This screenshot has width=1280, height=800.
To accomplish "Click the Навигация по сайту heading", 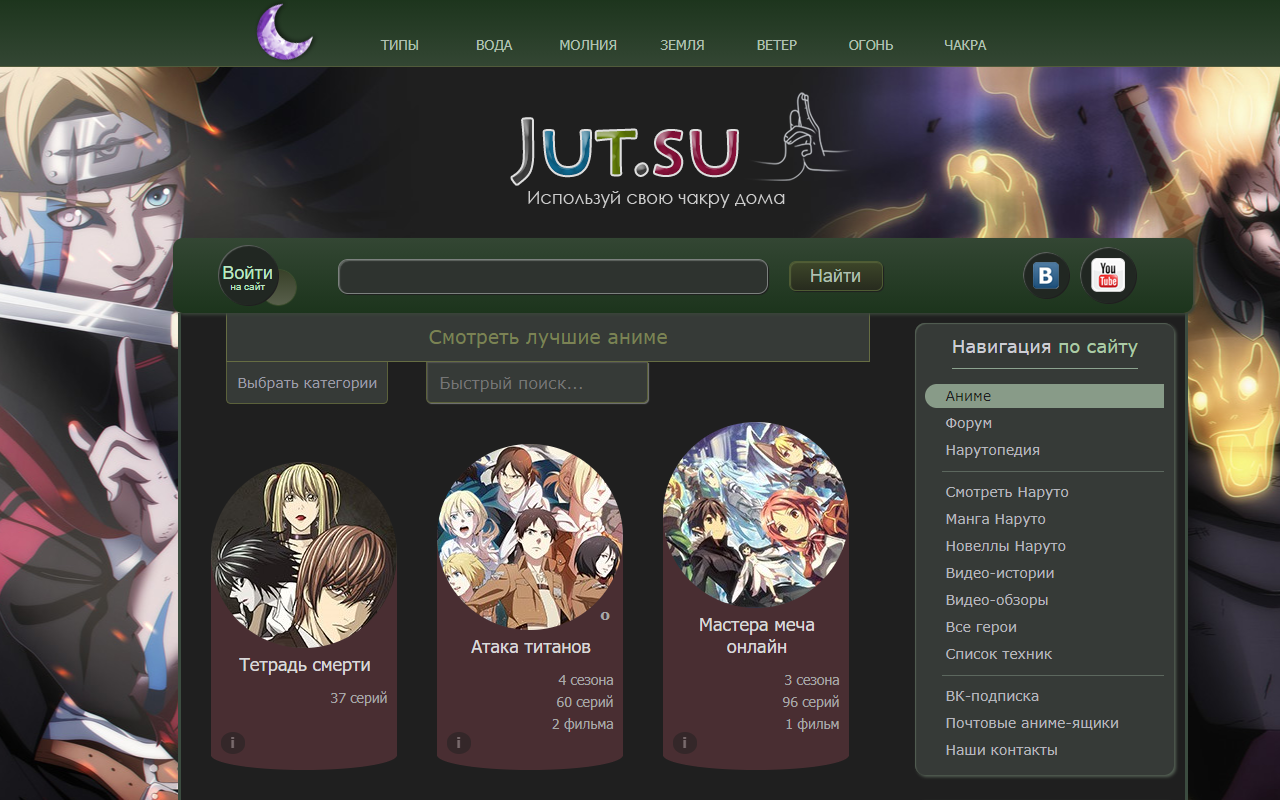I will tap(1045, 347).
